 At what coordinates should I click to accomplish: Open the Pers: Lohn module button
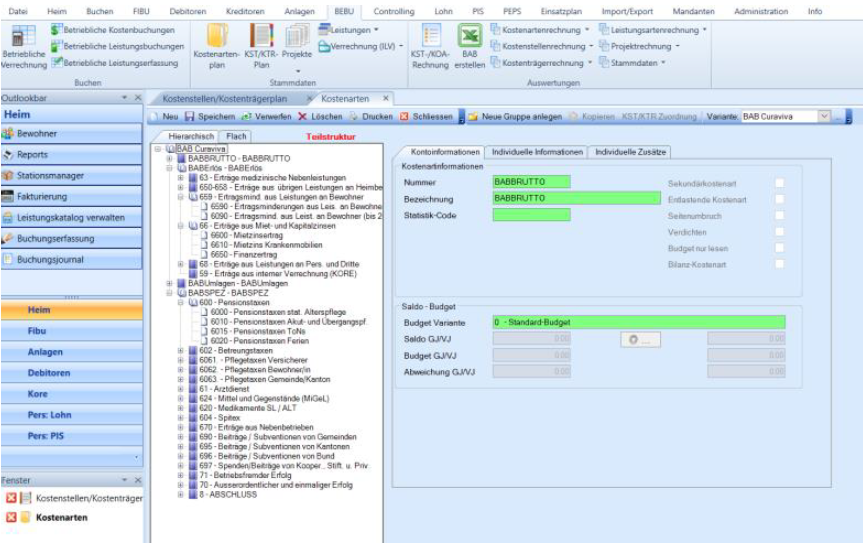click(72, 415)
